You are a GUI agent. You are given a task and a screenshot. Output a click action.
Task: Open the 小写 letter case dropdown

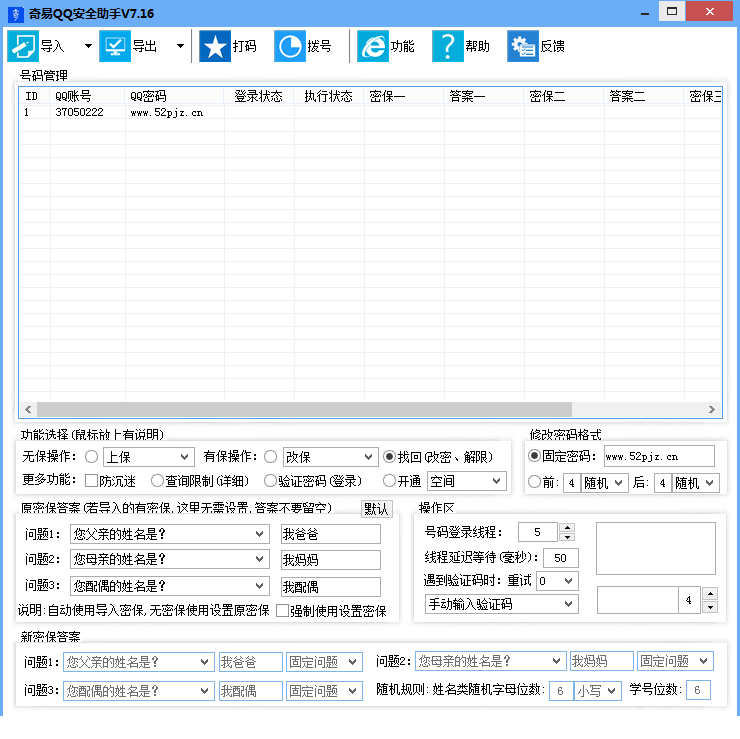pyautogui.click(x=598, y=691)
